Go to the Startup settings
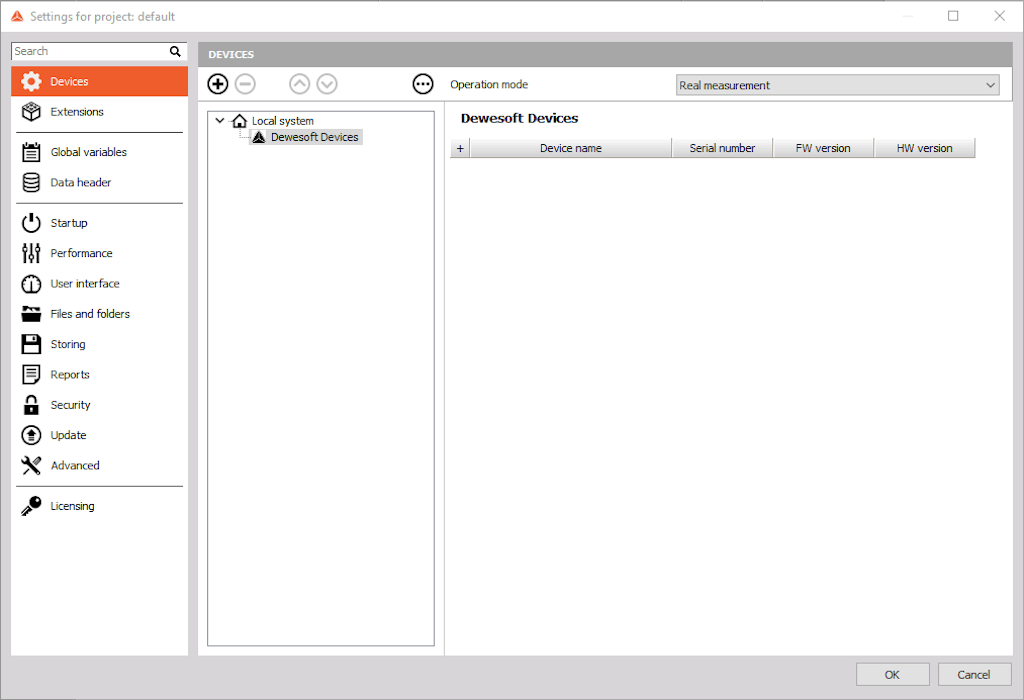1024x700 pixels. pos(99,223)
